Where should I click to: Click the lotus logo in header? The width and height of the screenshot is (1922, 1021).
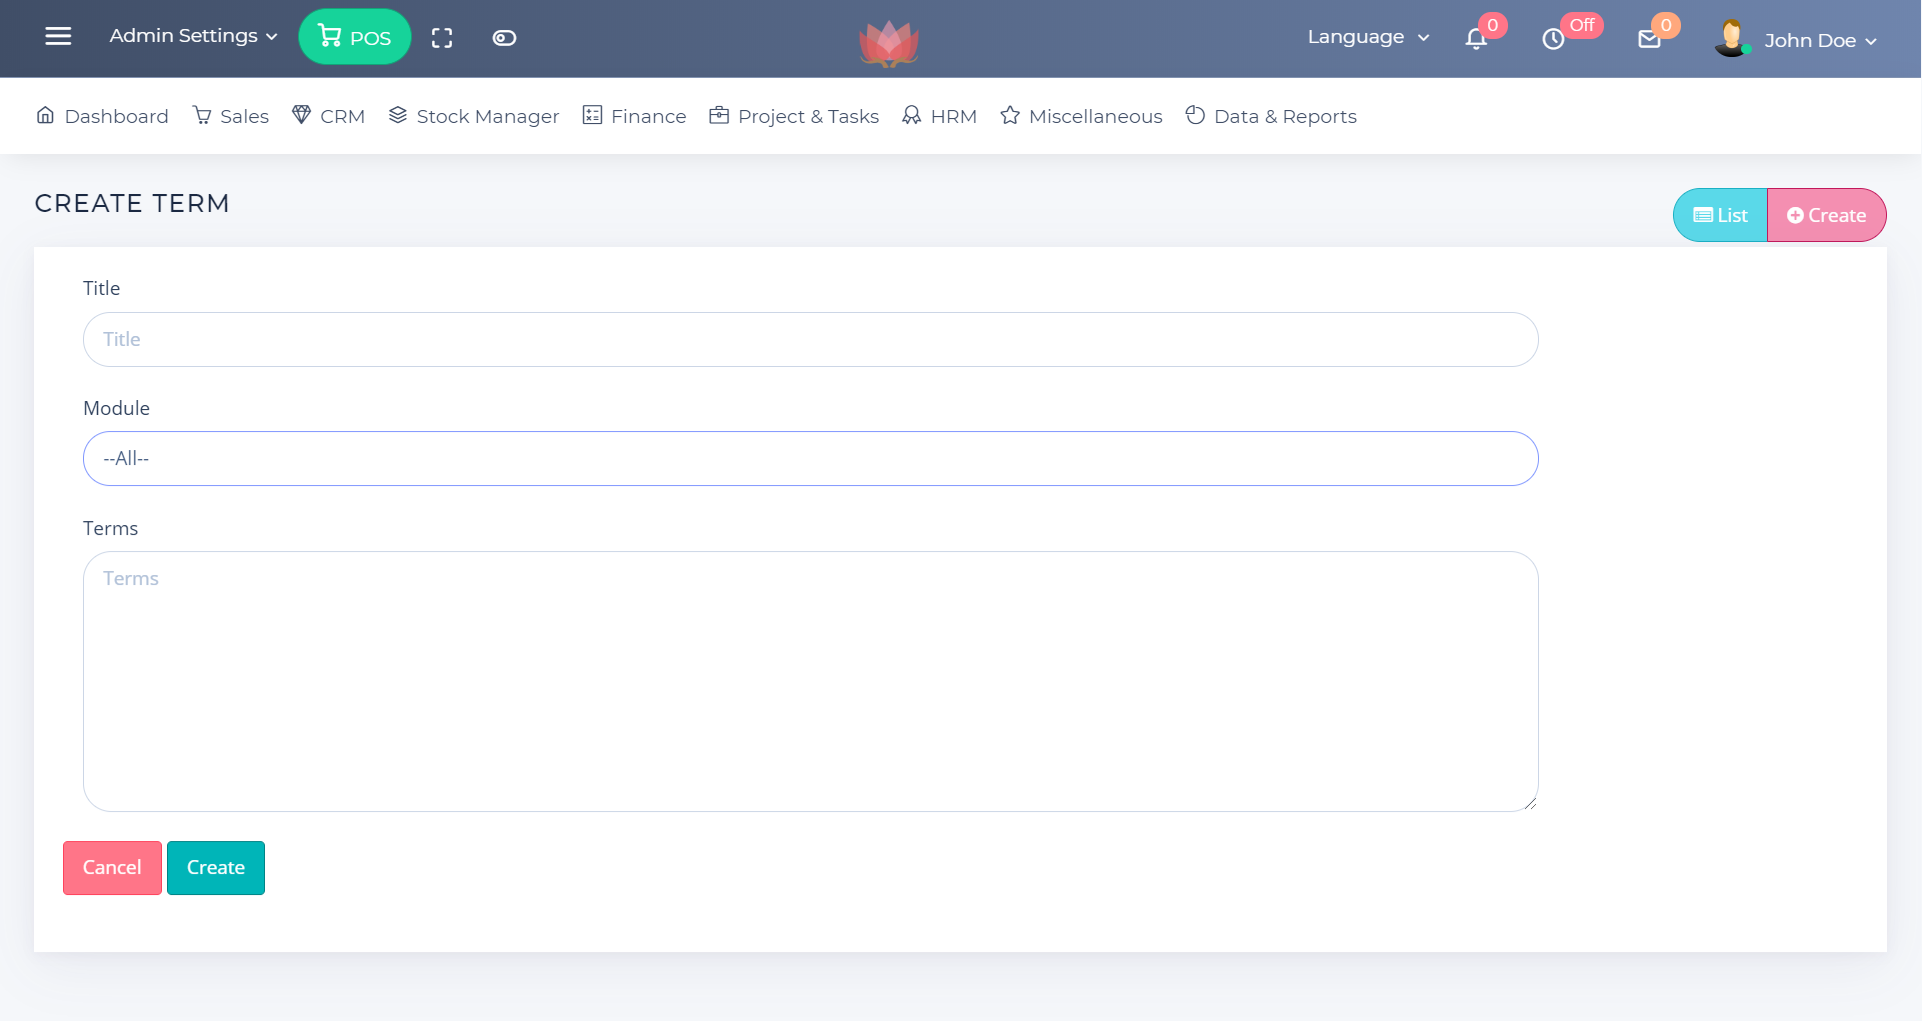point(888,42)
